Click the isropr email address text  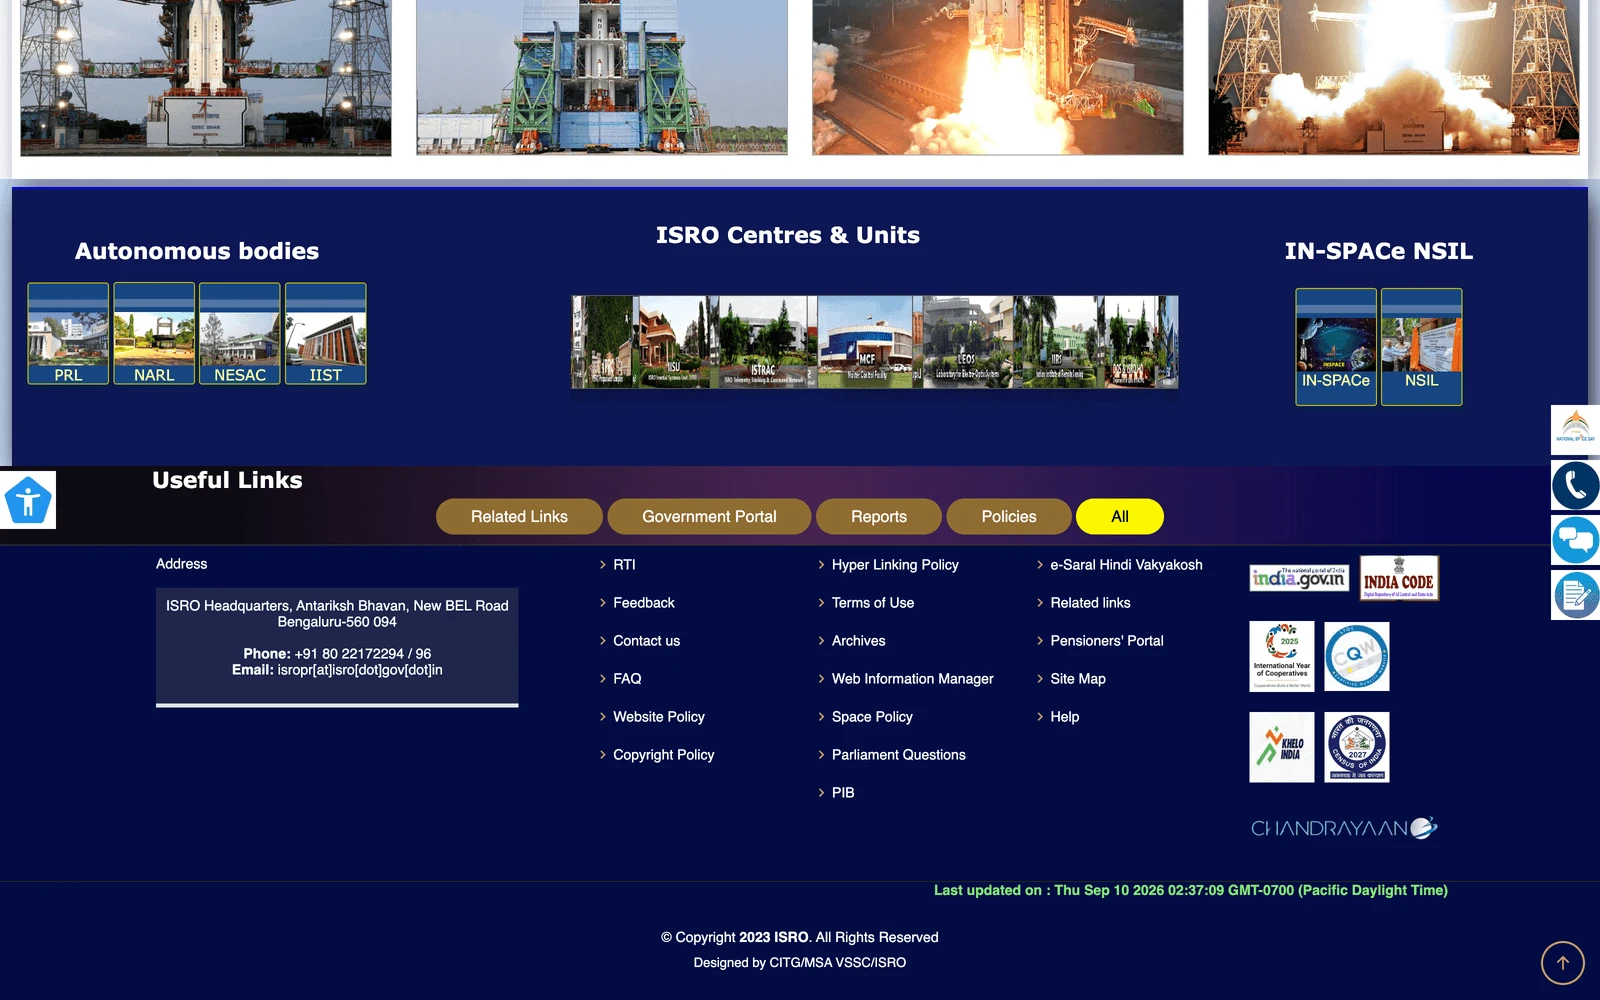(x=360, y=670)
